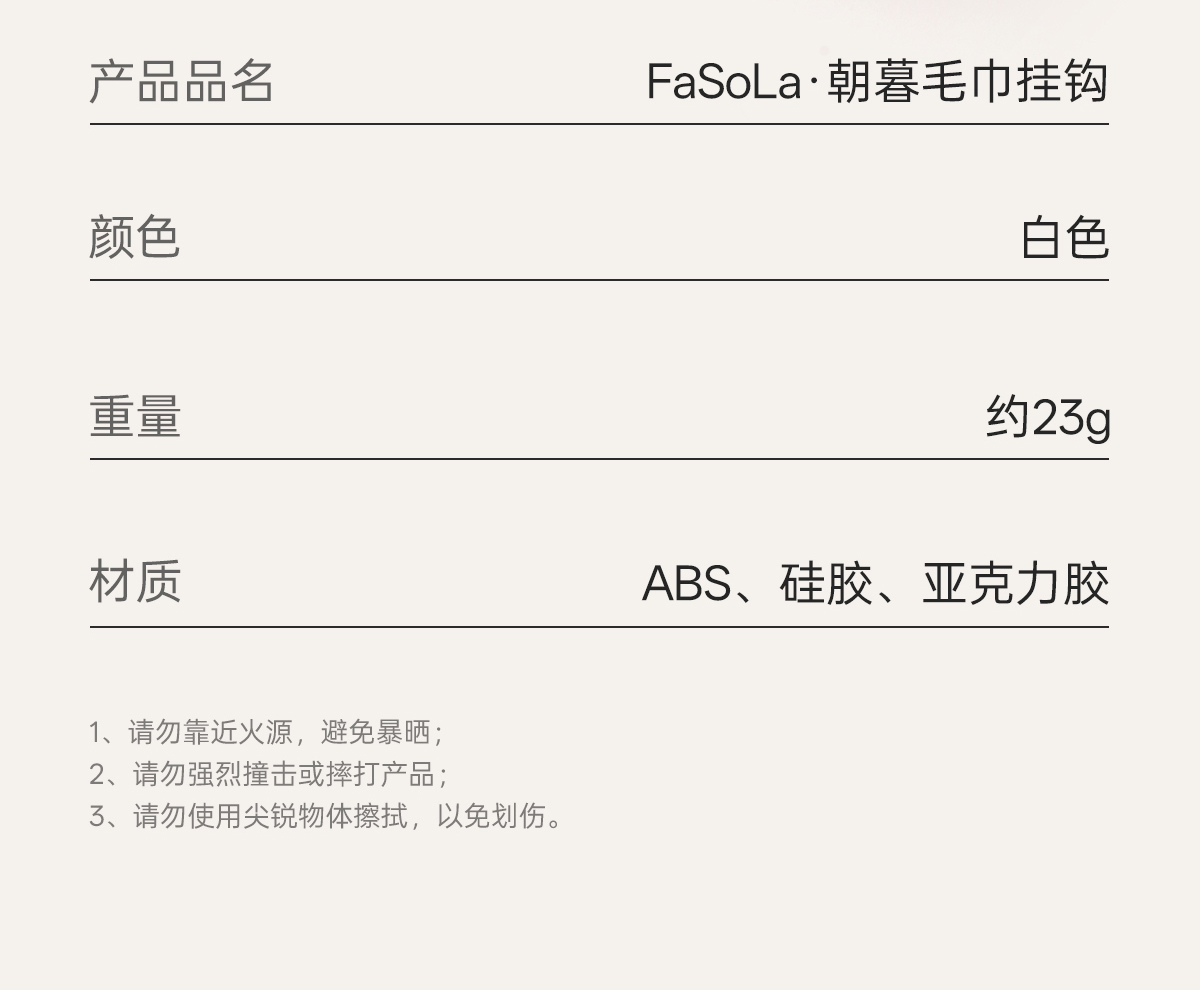
Task: Select the 约23g weight value
Action: click(x=1048, y=418)
